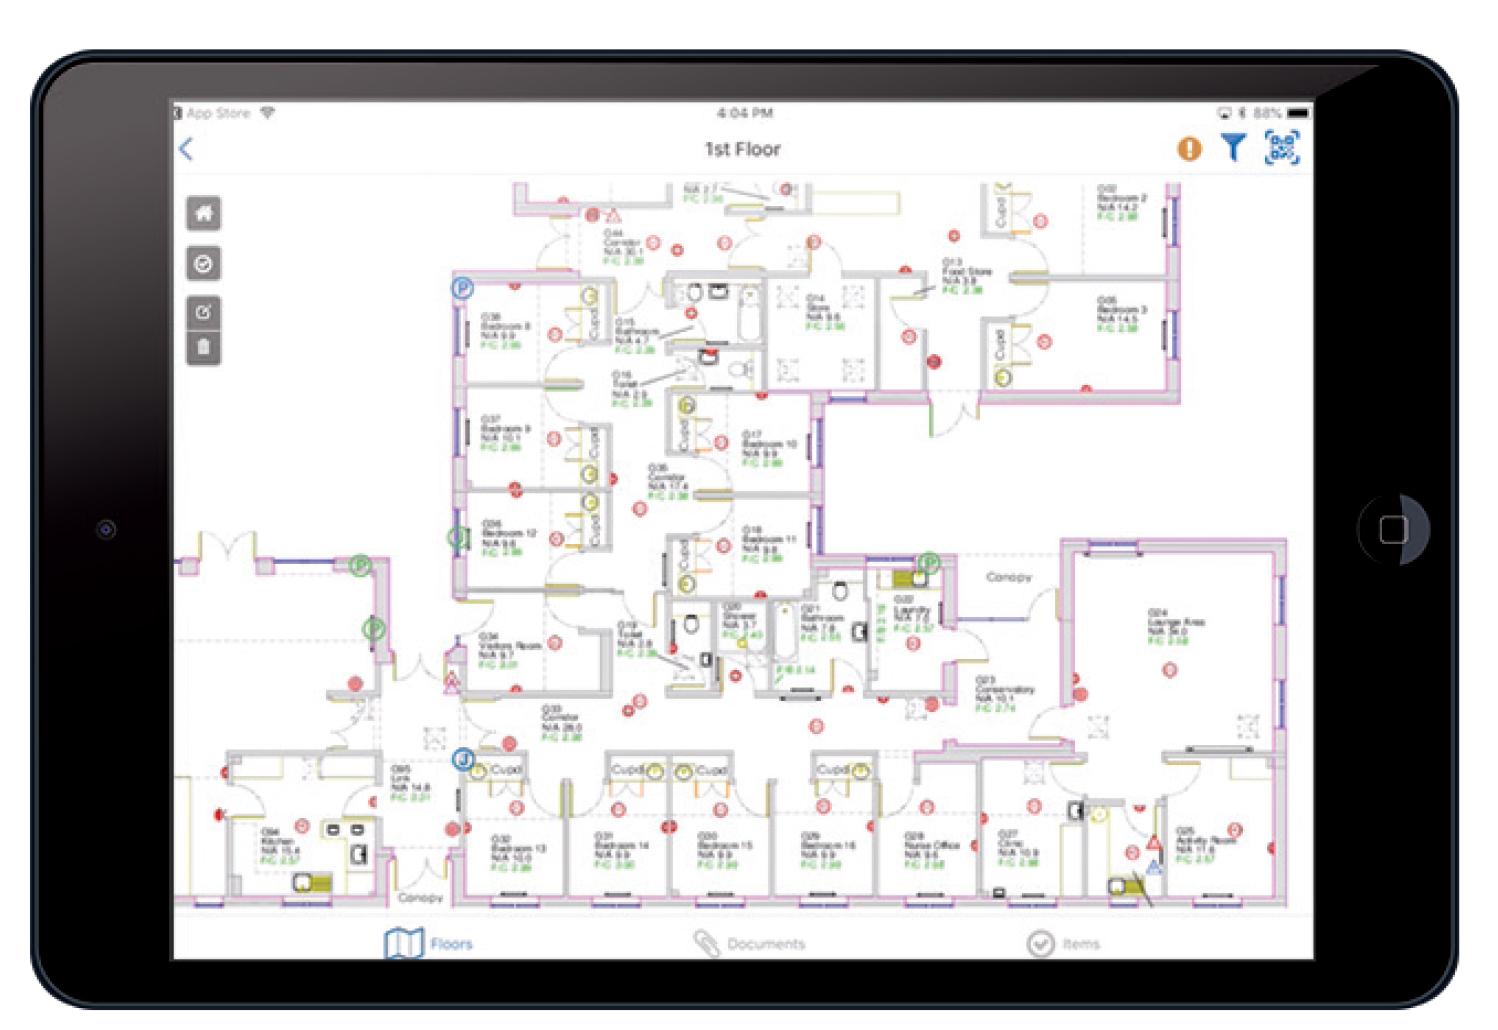Image resolution: width=1498 pixels, height=1030 pixels.
Task: Select red triangle marker near Activity Room
Action: (1154, 843)
